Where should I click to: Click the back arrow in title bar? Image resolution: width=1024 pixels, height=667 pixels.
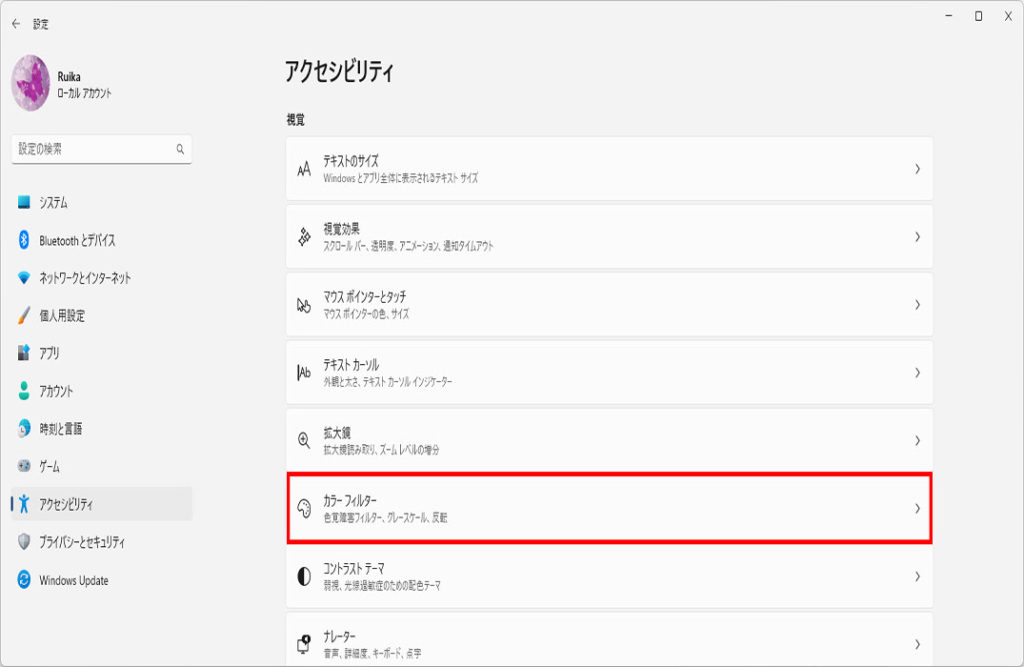(16, 23)
